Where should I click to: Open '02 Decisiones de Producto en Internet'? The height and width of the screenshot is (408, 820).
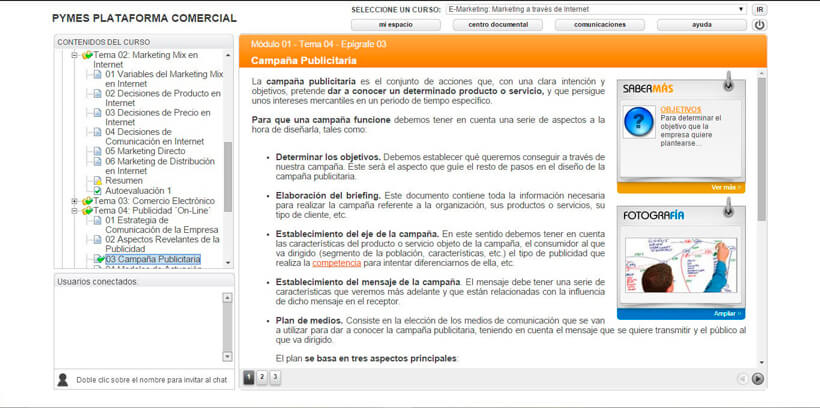point(163,98)
